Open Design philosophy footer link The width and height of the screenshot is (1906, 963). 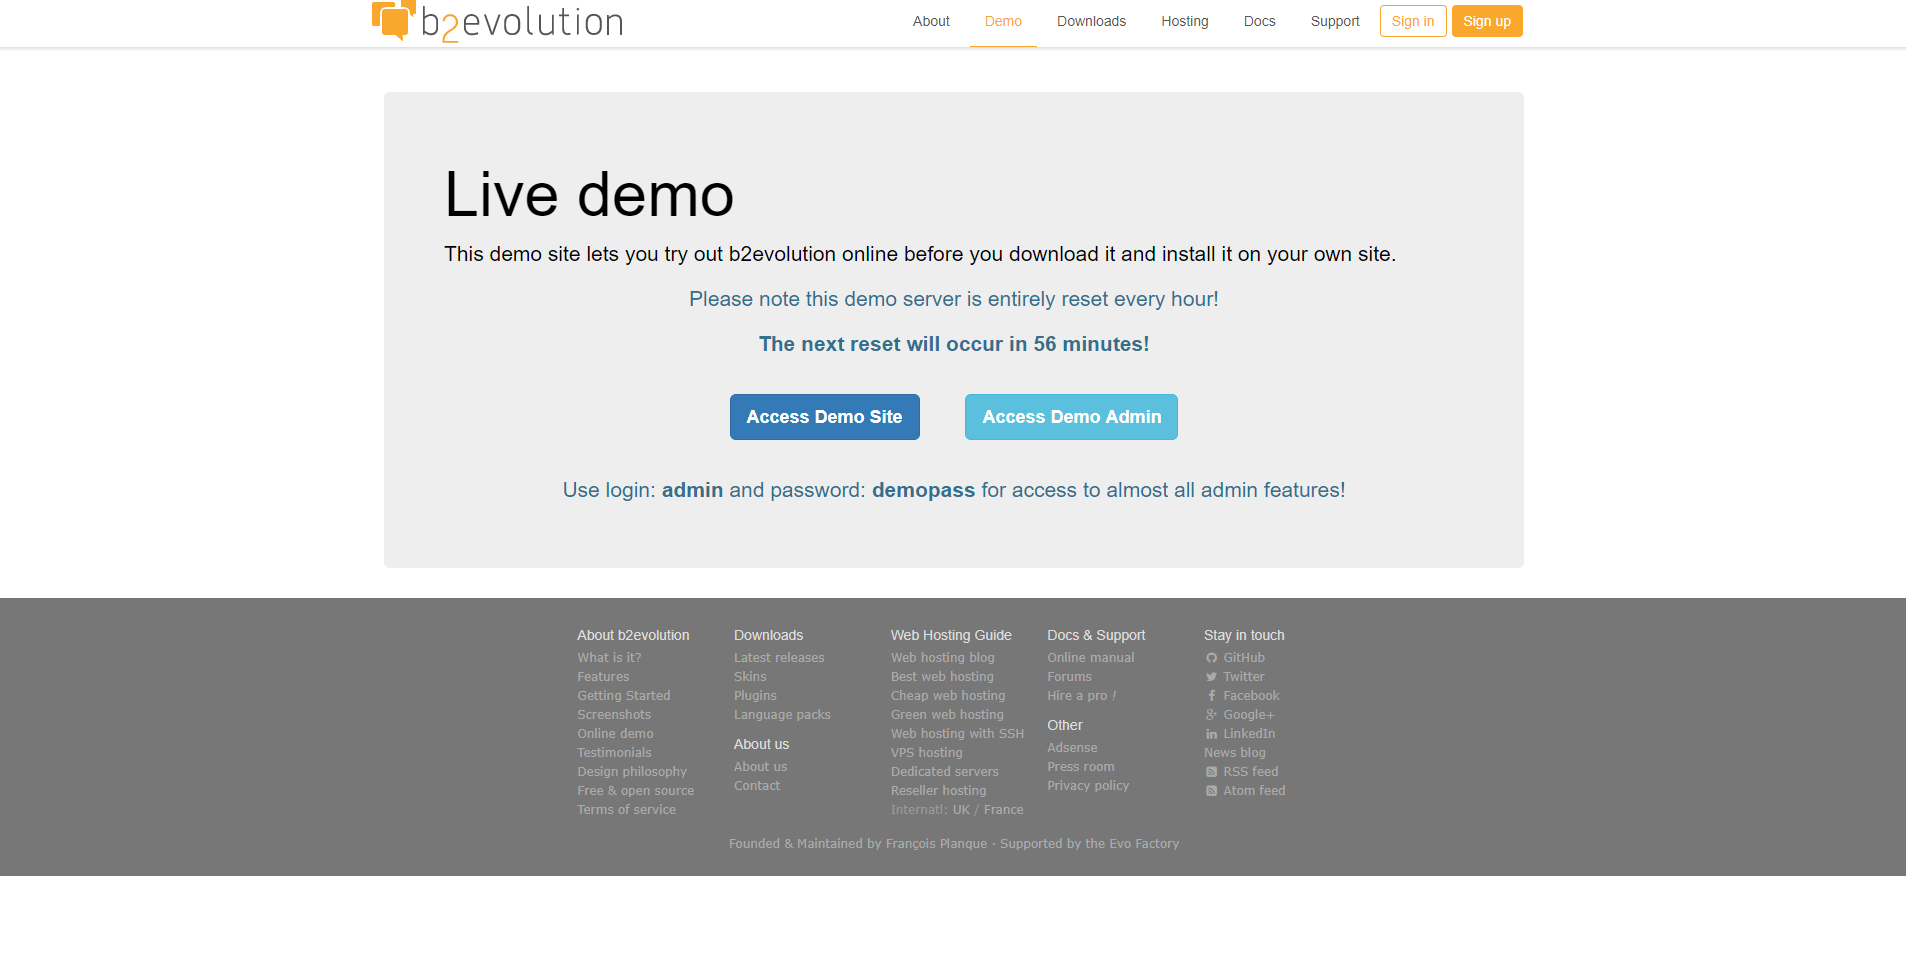632,772
